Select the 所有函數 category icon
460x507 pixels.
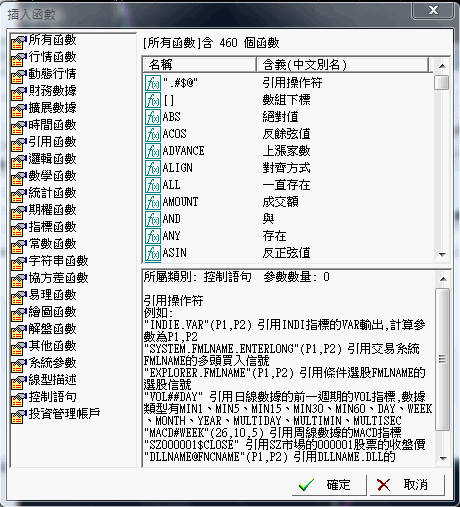point(19,42)
